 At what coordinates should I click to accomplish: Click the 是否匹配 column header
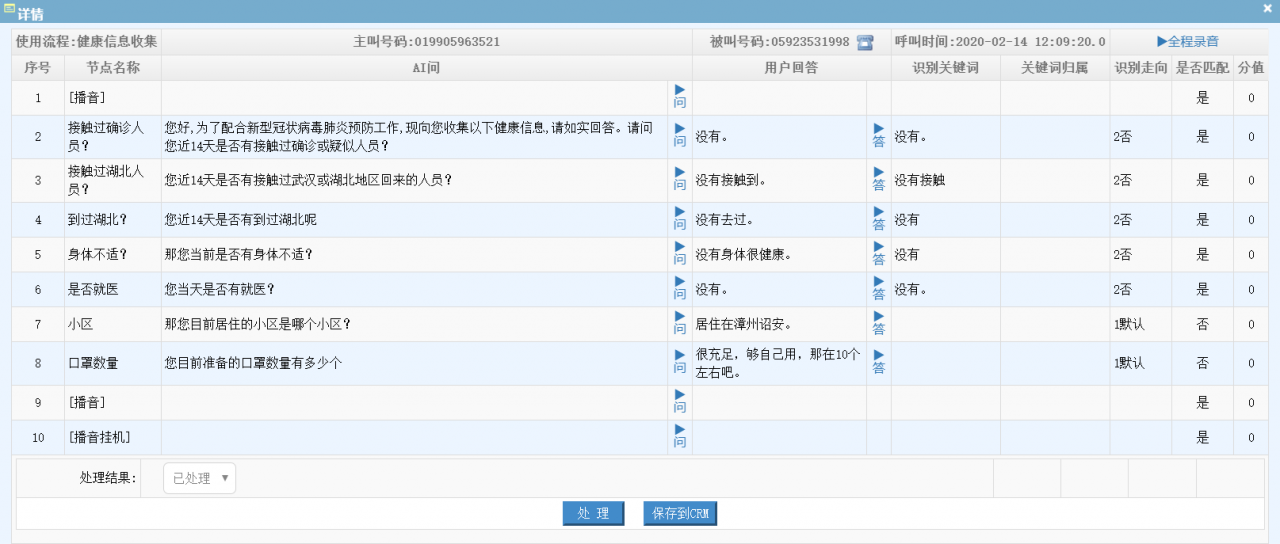(x=1202, y=68)
